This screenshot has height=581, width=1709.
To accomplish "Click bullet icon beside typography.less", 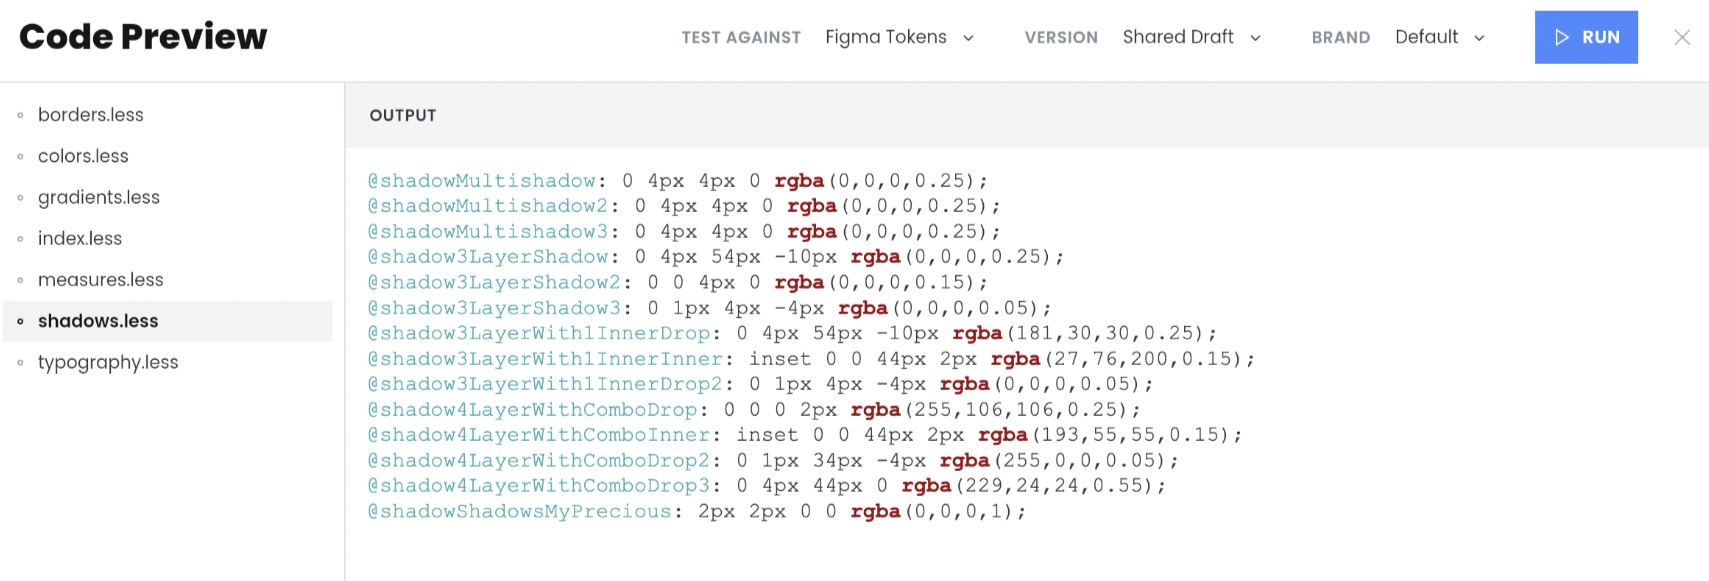I will point(20,362).
